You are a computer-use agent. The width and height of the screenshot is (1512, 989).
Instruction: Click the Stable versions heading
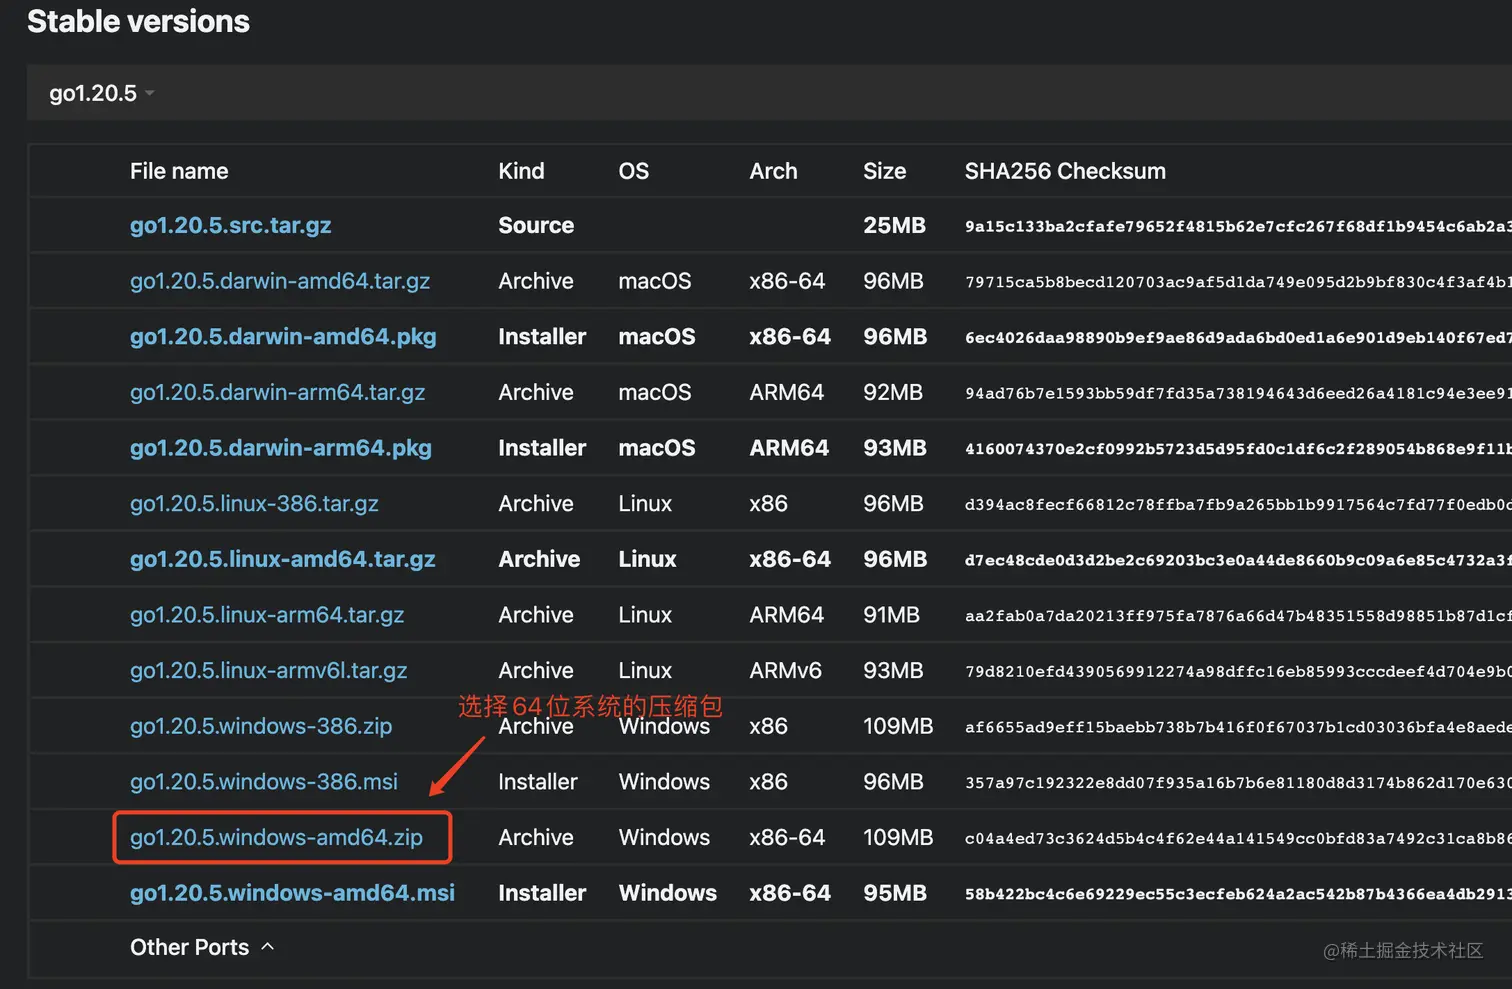[x=138, y=21]
